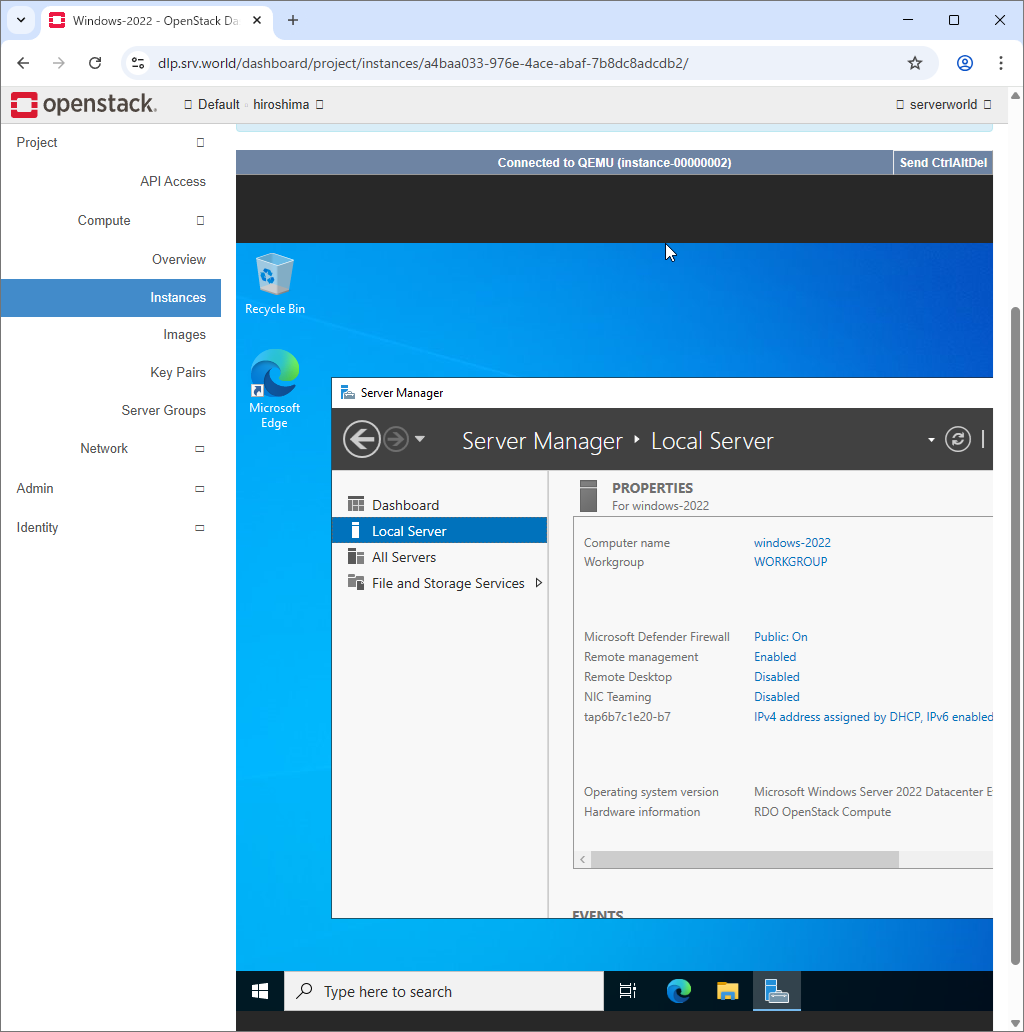1024x1032 pixels.
Task: Open the browser three-dot menu
Action: coord(1001,63)
